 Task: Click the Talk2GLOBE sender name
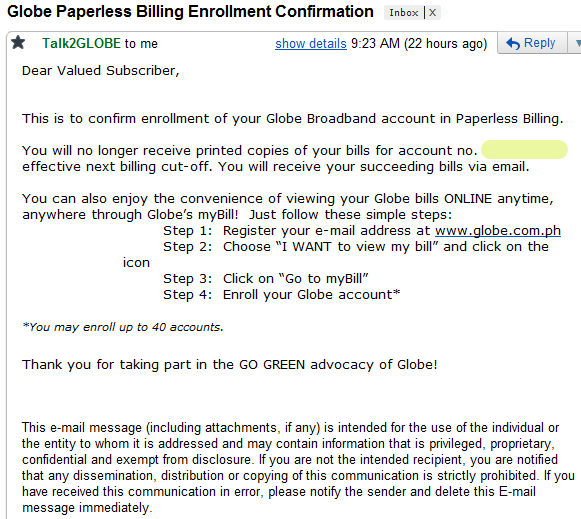(81, 43)
